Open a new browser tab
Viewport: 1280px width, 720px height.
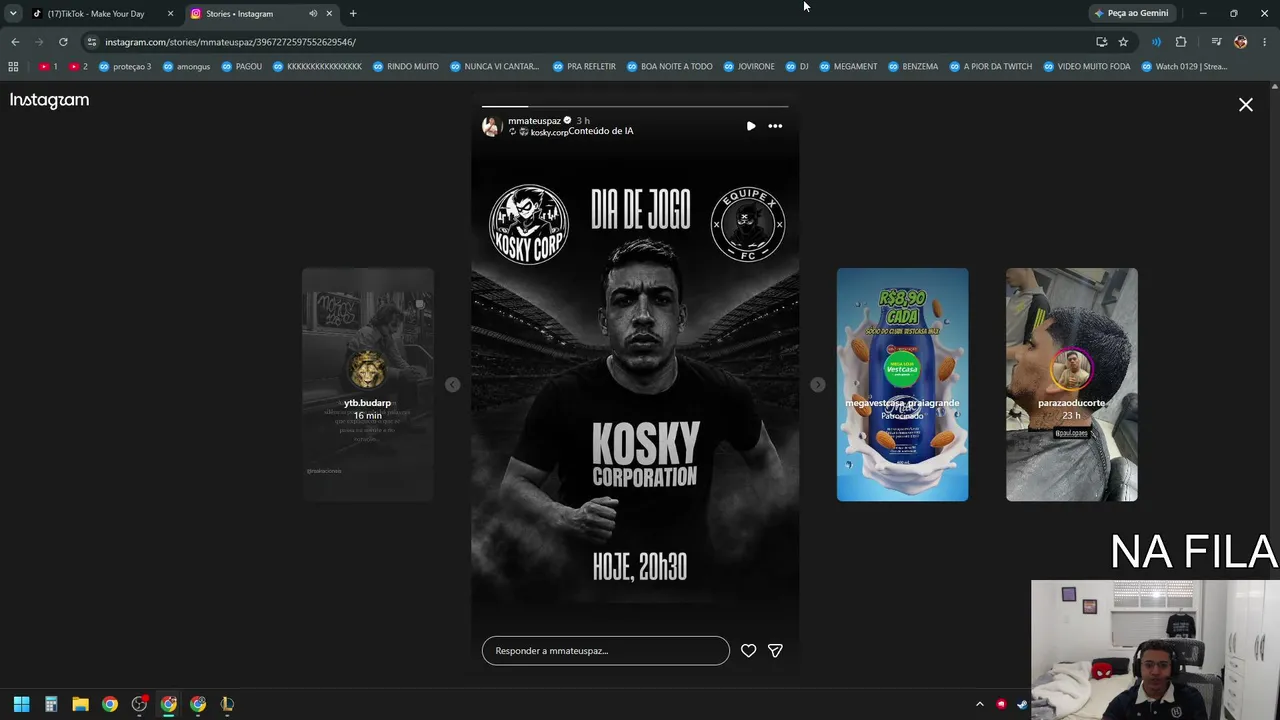click(353, 14)
